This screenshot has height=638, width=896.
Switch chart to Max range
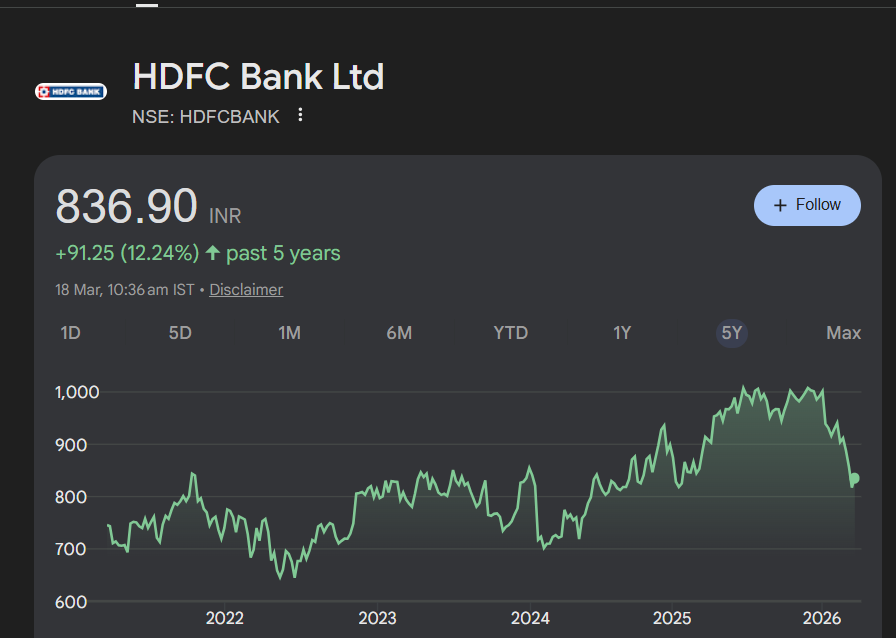point(843,333)
